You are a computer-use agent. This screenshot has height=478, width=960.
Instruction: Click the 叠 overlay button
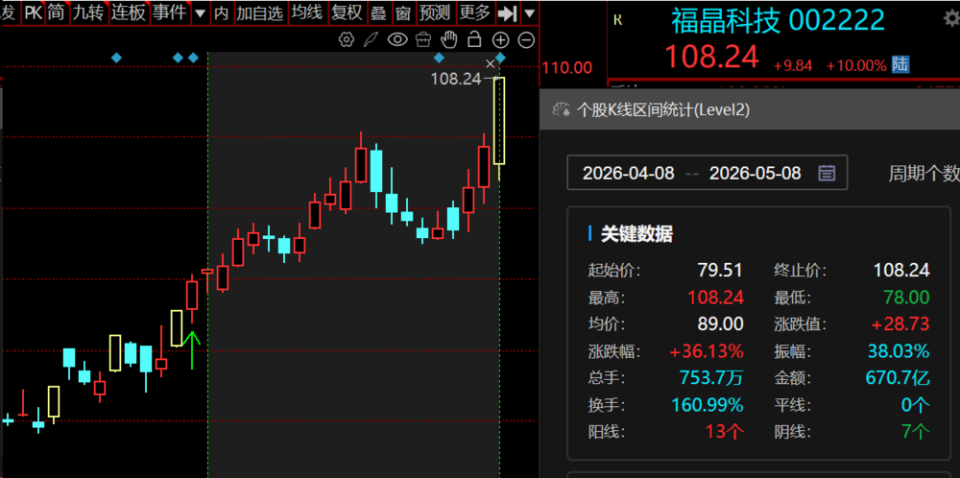point(378,12)
